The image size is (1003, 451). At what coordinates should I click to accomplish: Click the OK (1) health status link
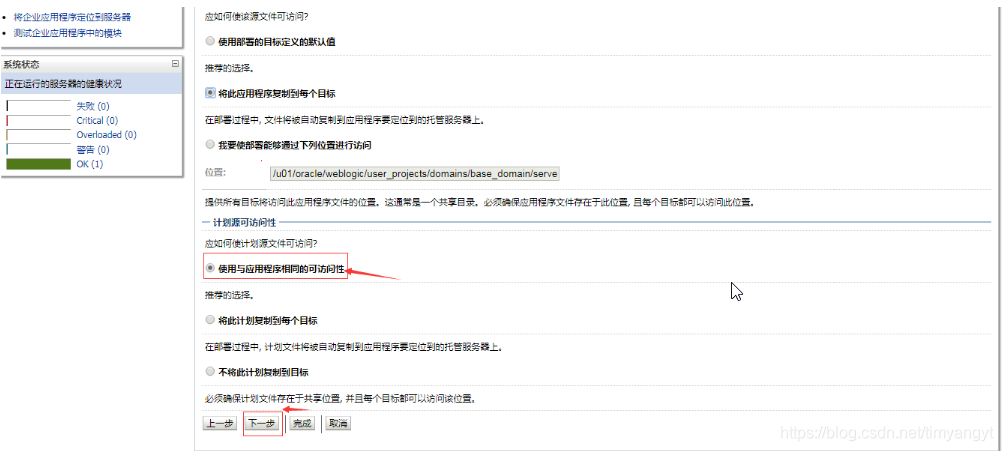[90, 164]
